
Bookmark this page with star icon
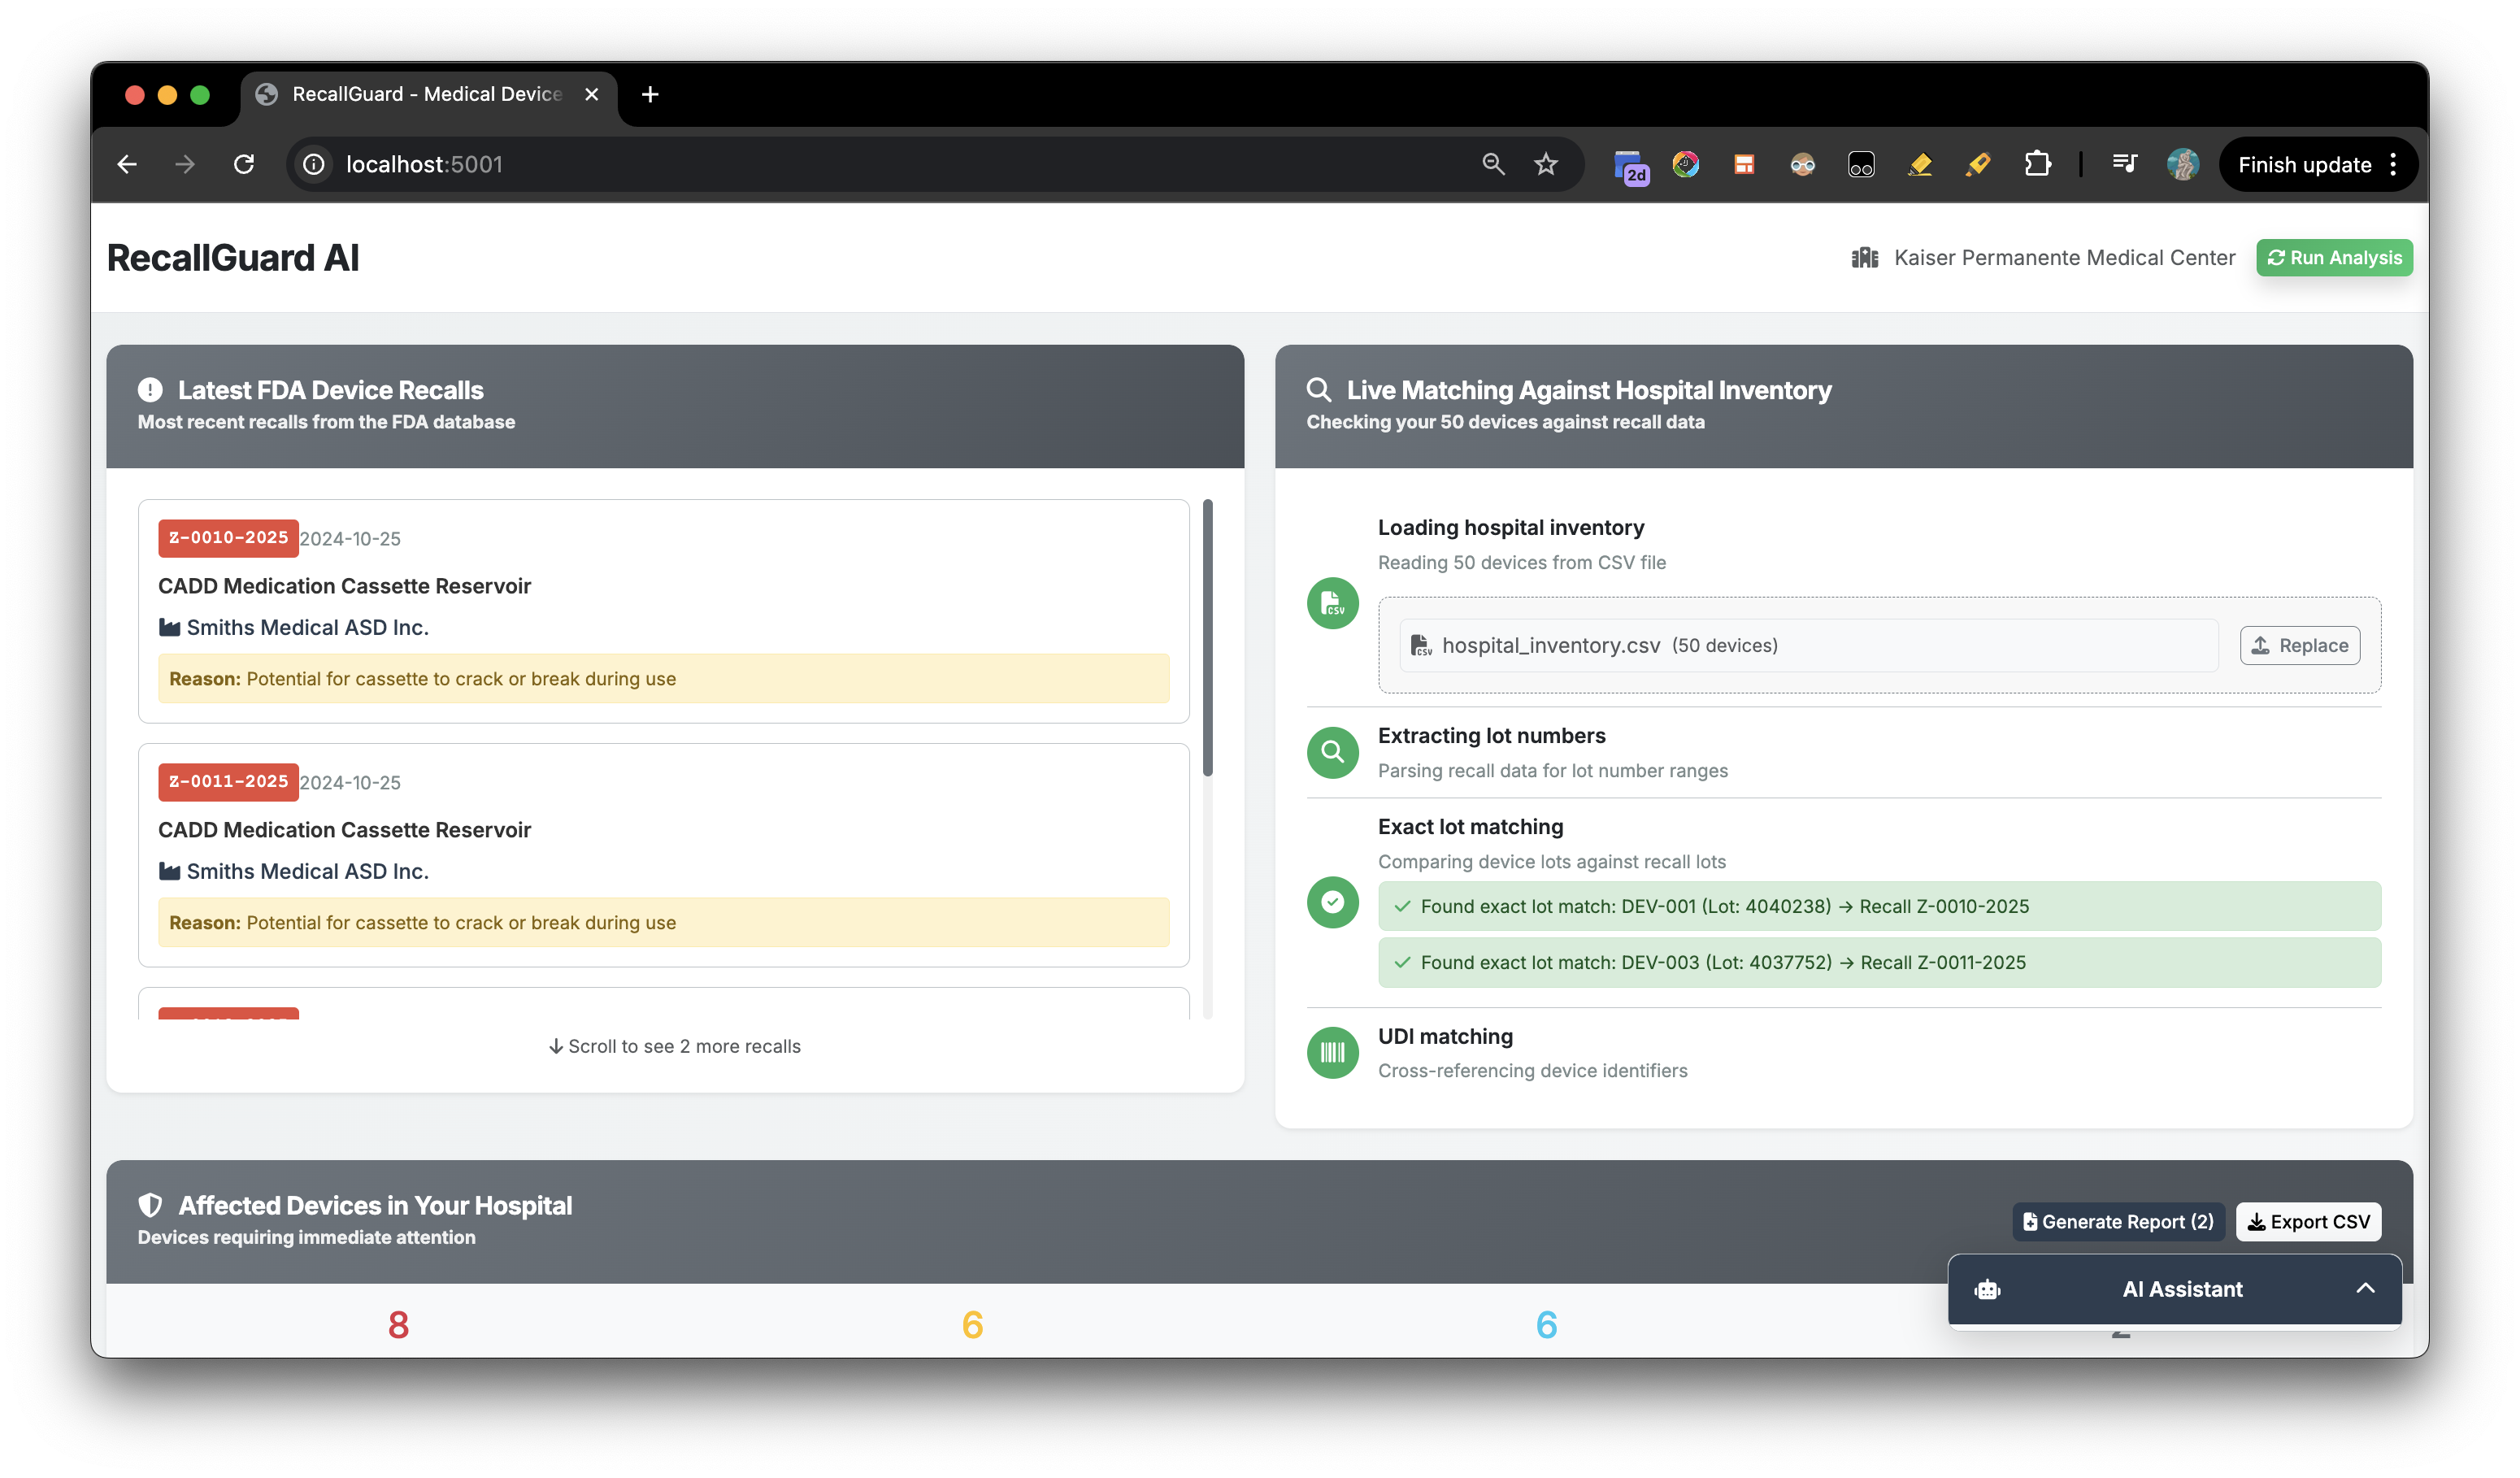click(x=1546, y=164)
